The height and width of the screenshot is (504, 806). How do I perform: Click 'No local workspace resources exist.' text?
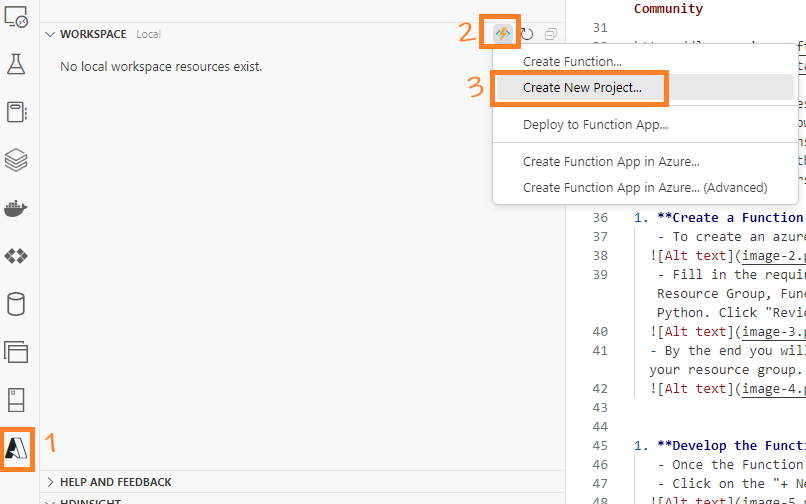161,67
